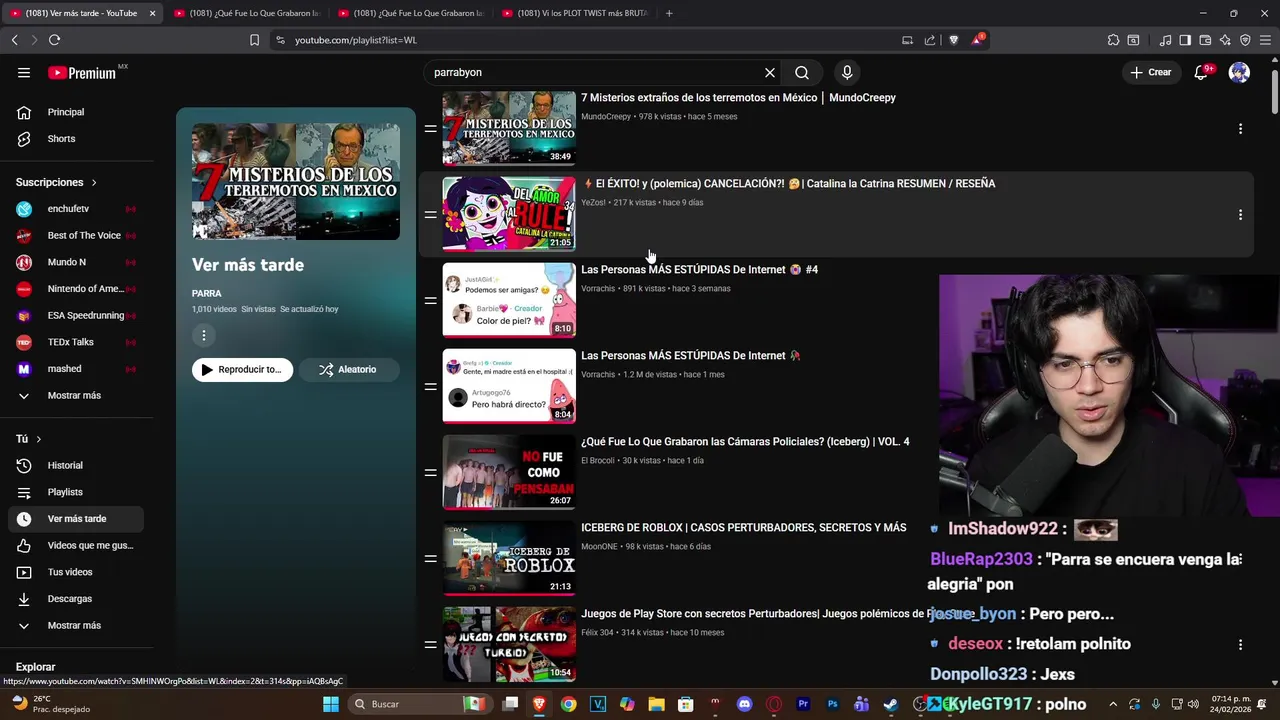Expand Suscripciones section
The image size is (1280, 720).
(56, 182)
